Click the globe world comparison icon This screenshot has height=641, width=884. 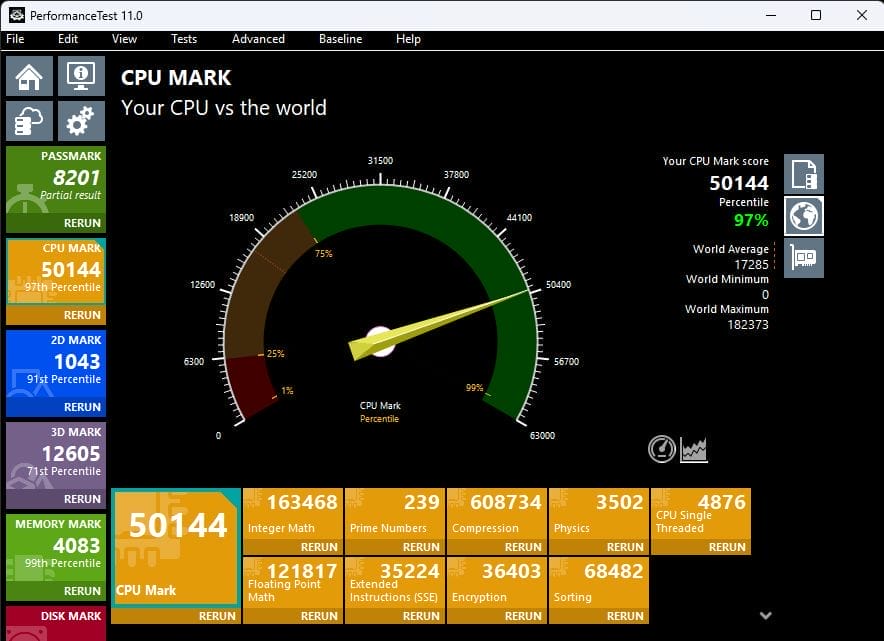804,216
